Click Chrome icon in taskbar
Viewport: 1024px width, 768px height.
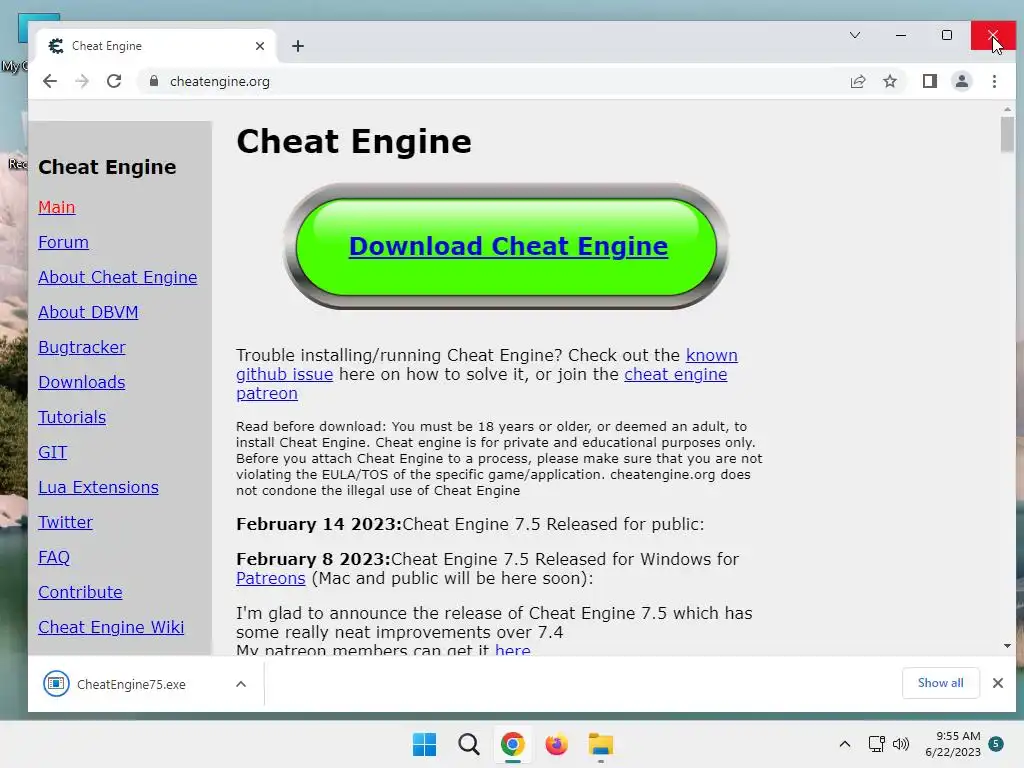click(x=513, y=744)
